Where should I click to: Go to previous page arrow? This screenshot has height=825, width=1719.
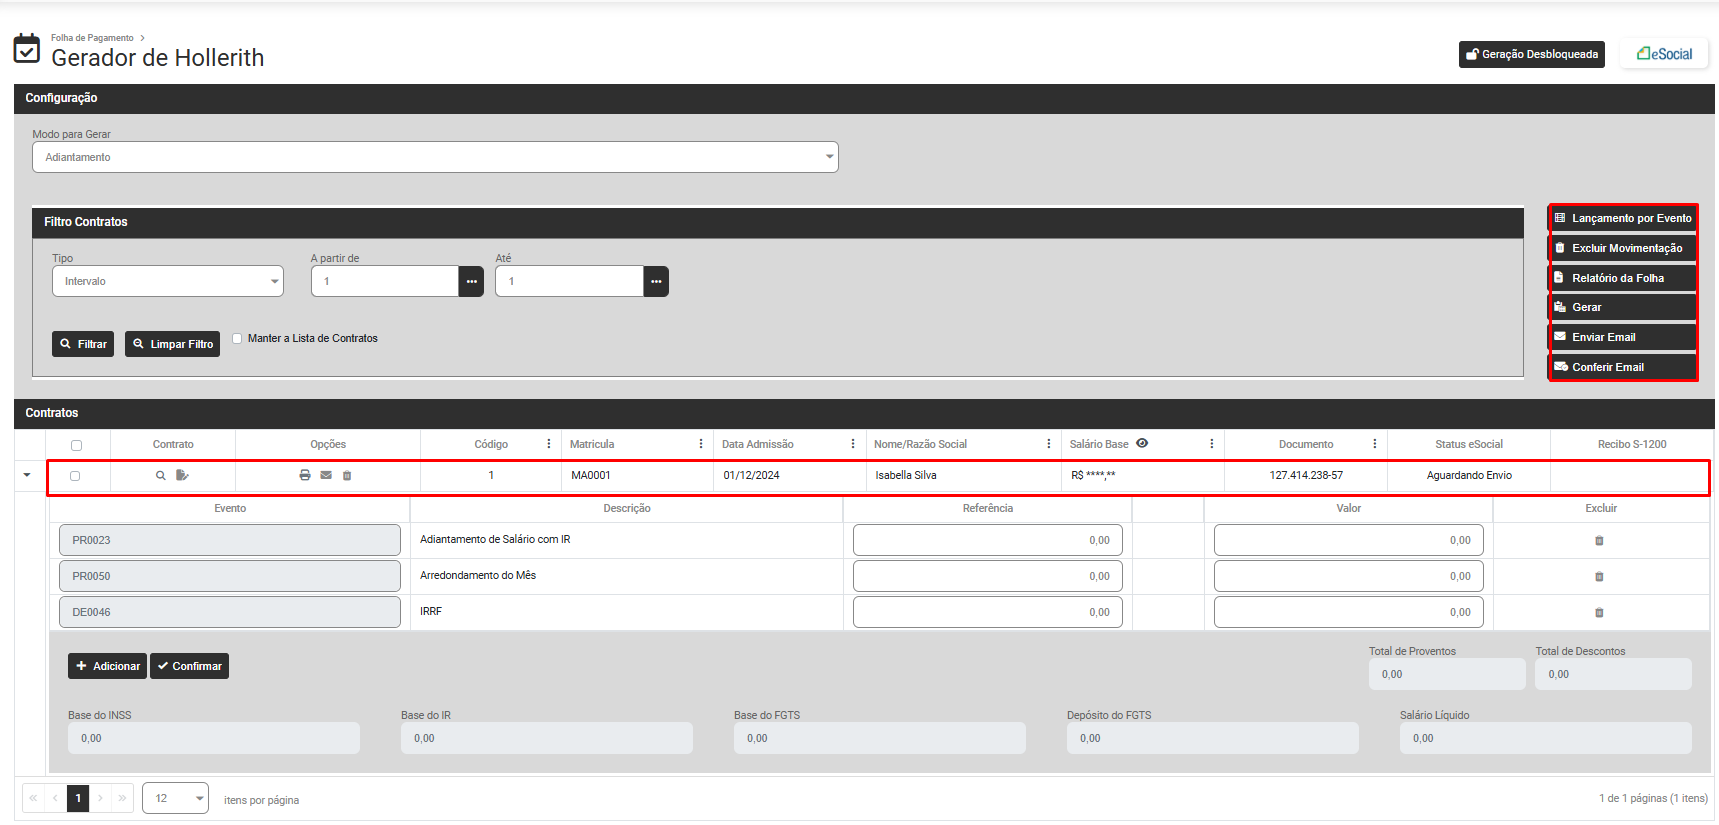55,798
